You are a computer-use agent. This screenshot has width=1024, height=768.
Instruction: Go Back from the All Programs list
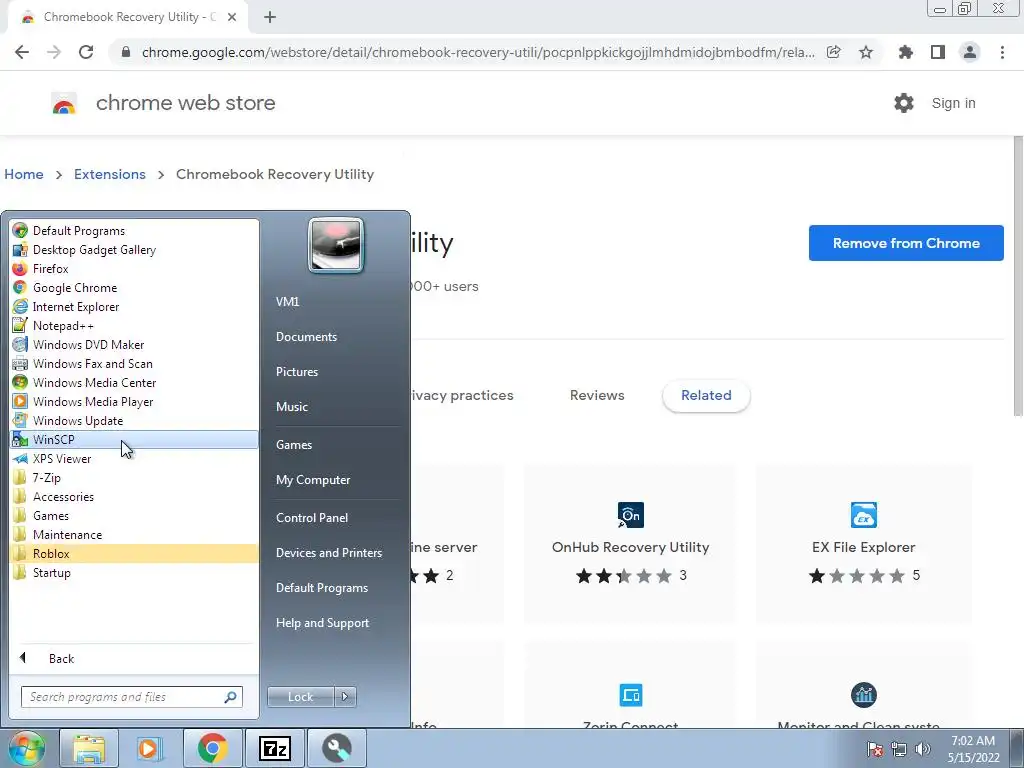(134, 658)
